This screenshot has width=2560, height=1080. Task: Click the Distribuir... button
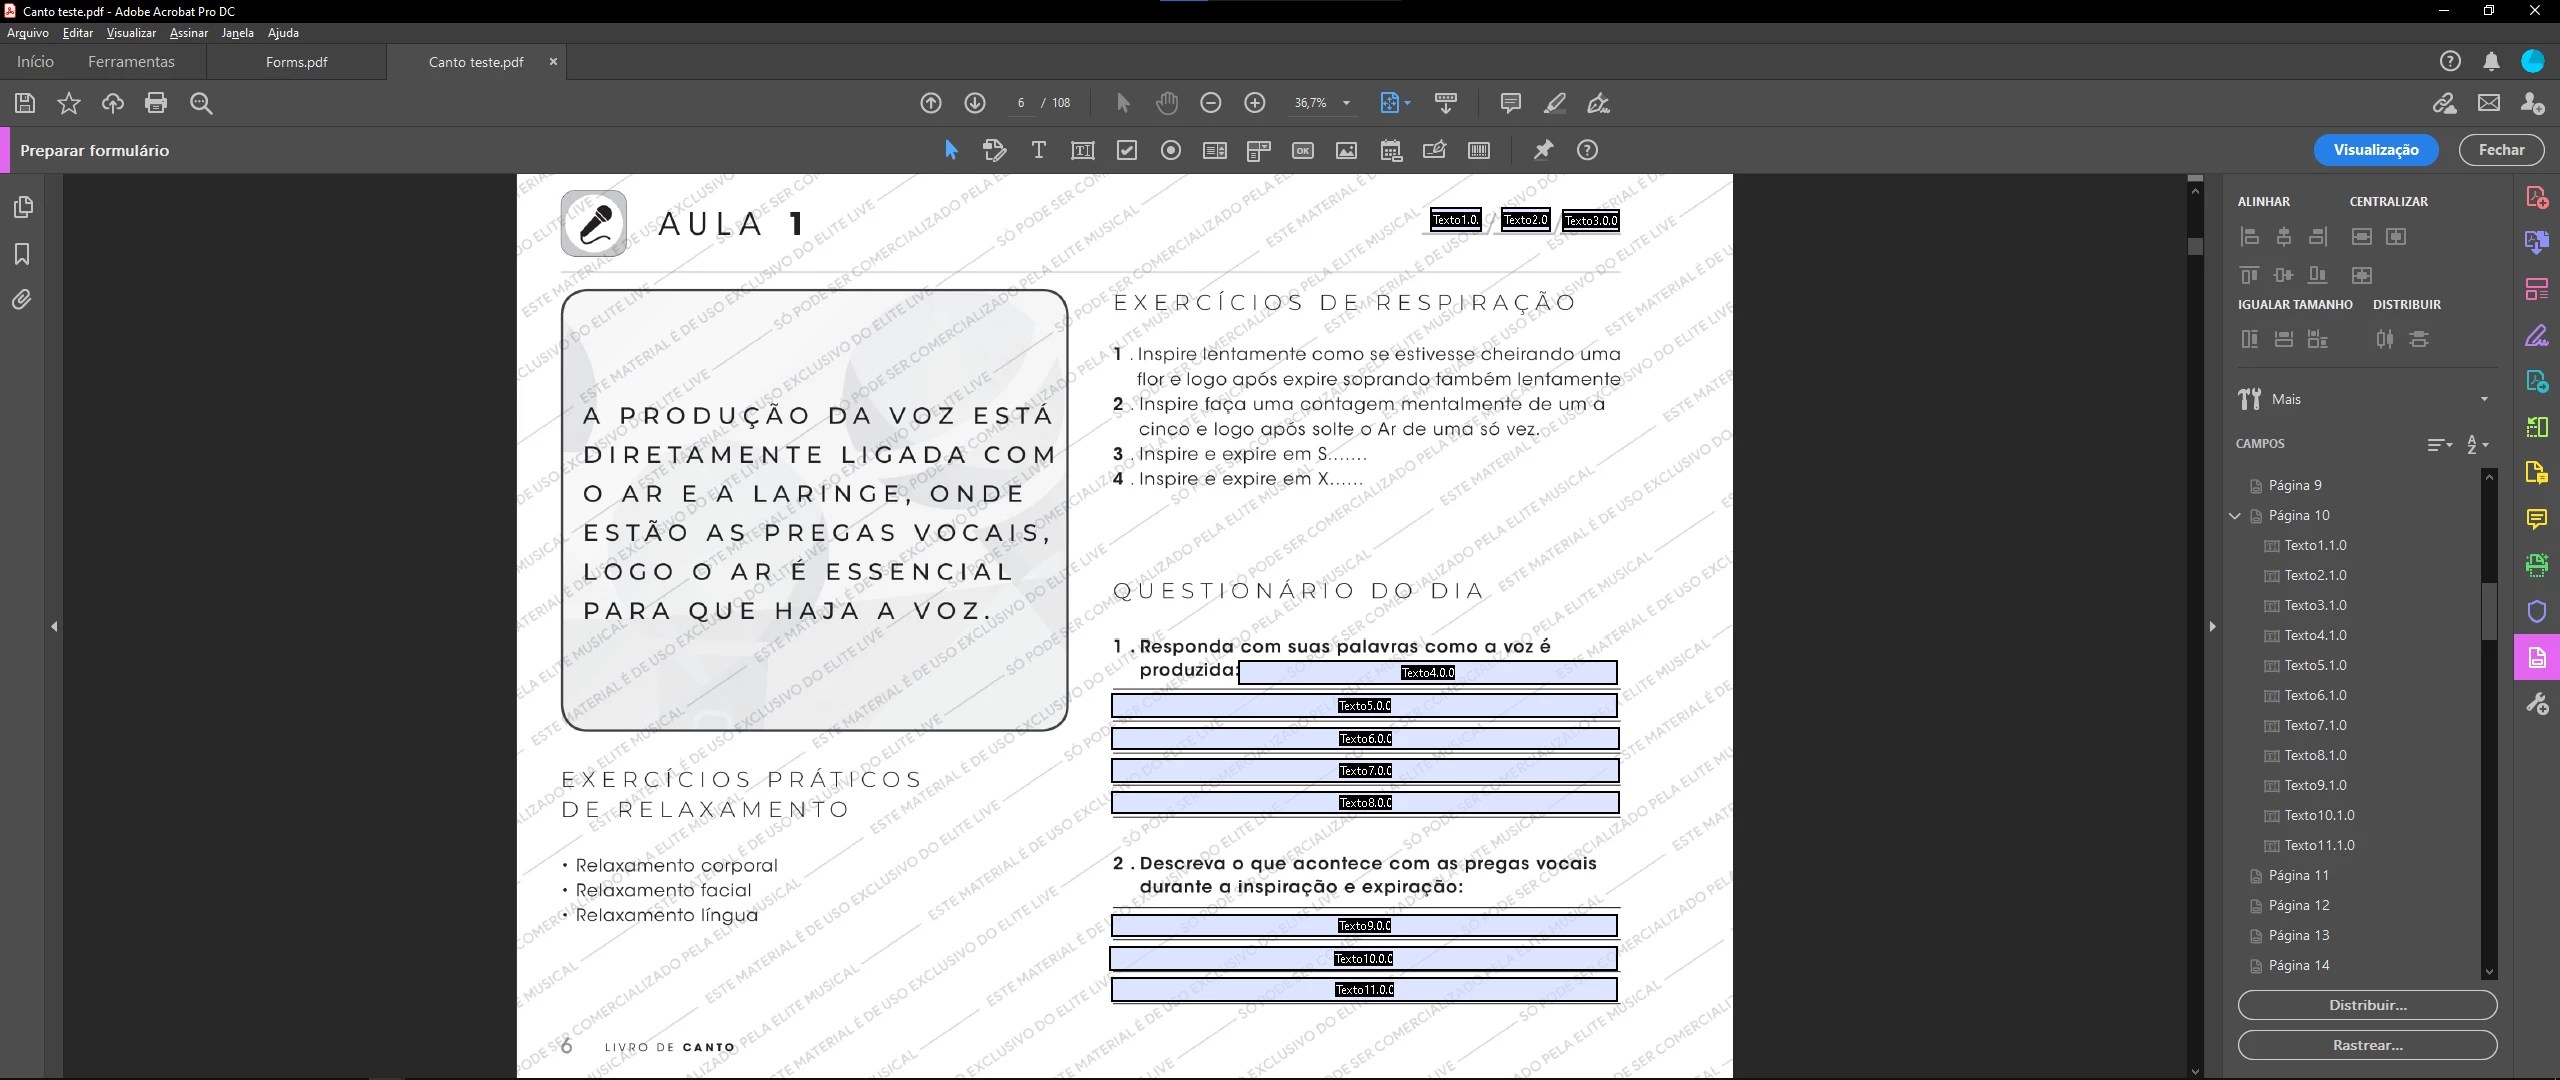(x=2367, y=1005)
